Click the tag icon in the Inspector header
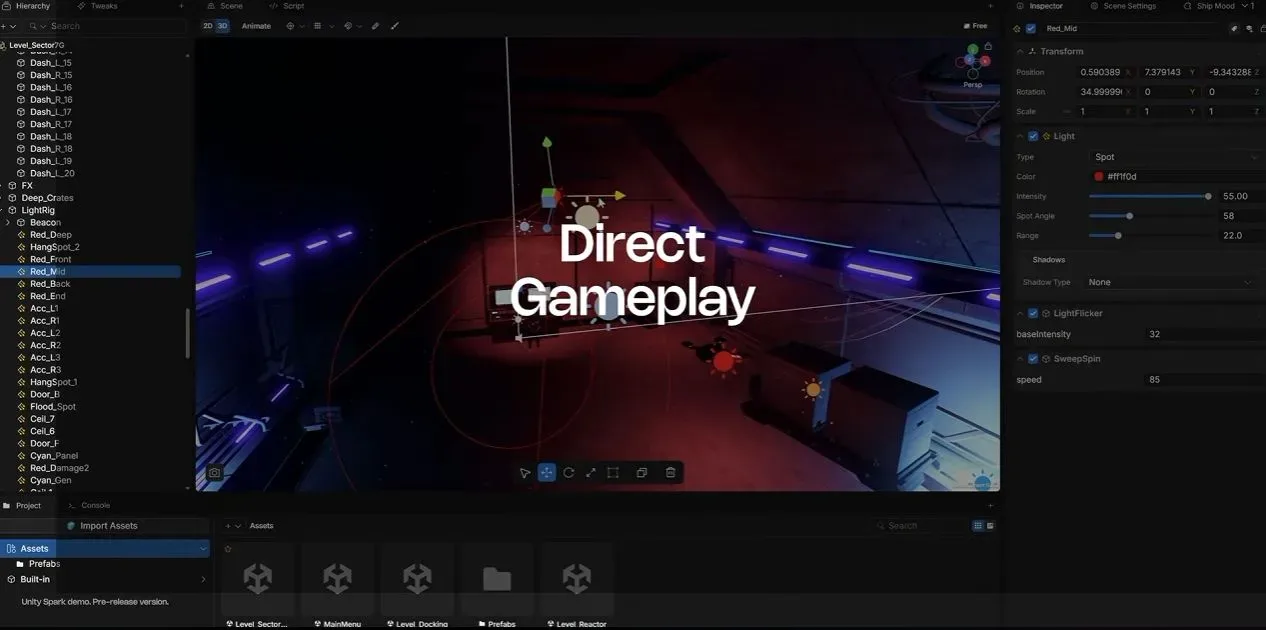The image size is (1266, 630). pyautogui.click(x=1234, y=29)
